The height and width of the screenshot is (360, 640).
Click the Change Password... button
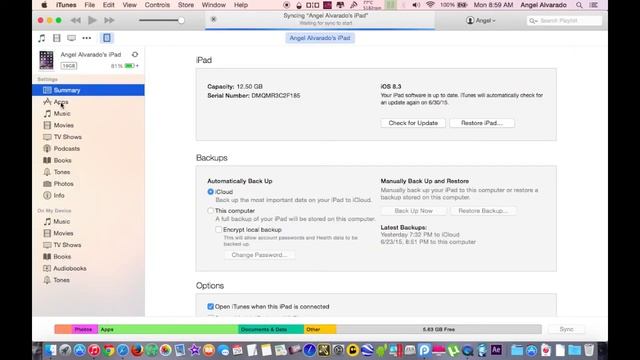pyautogui.click(x=259, y=255)
